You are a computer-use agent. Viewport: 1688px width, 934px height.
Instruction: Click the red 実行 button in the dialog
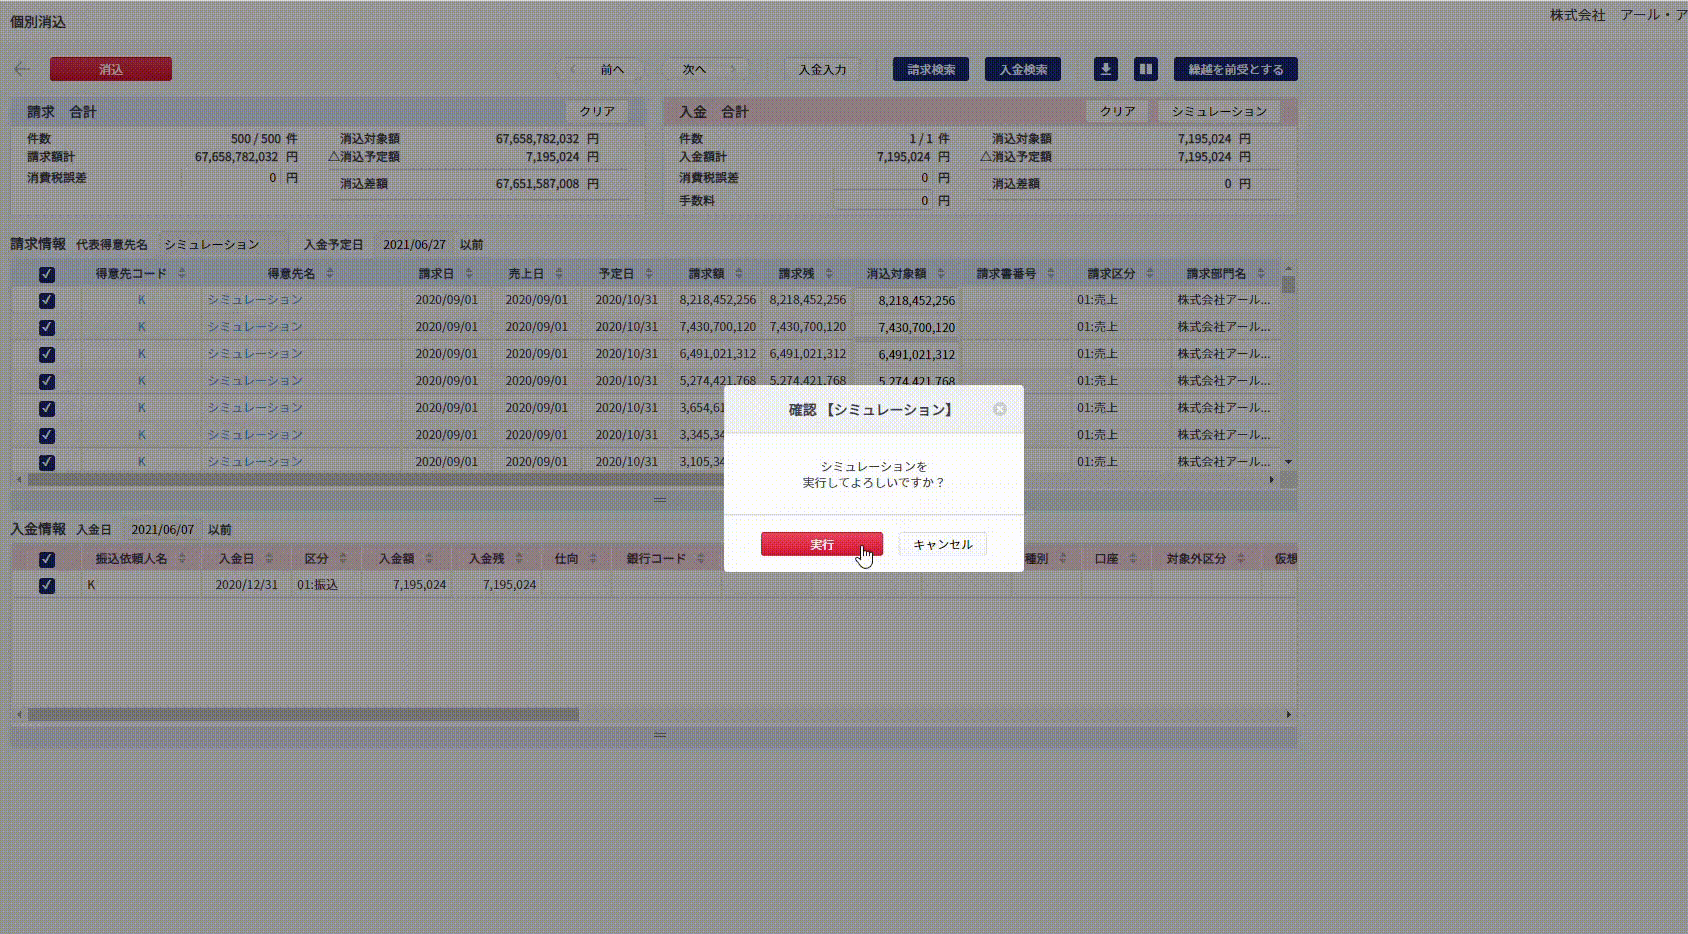coord(821,544)
